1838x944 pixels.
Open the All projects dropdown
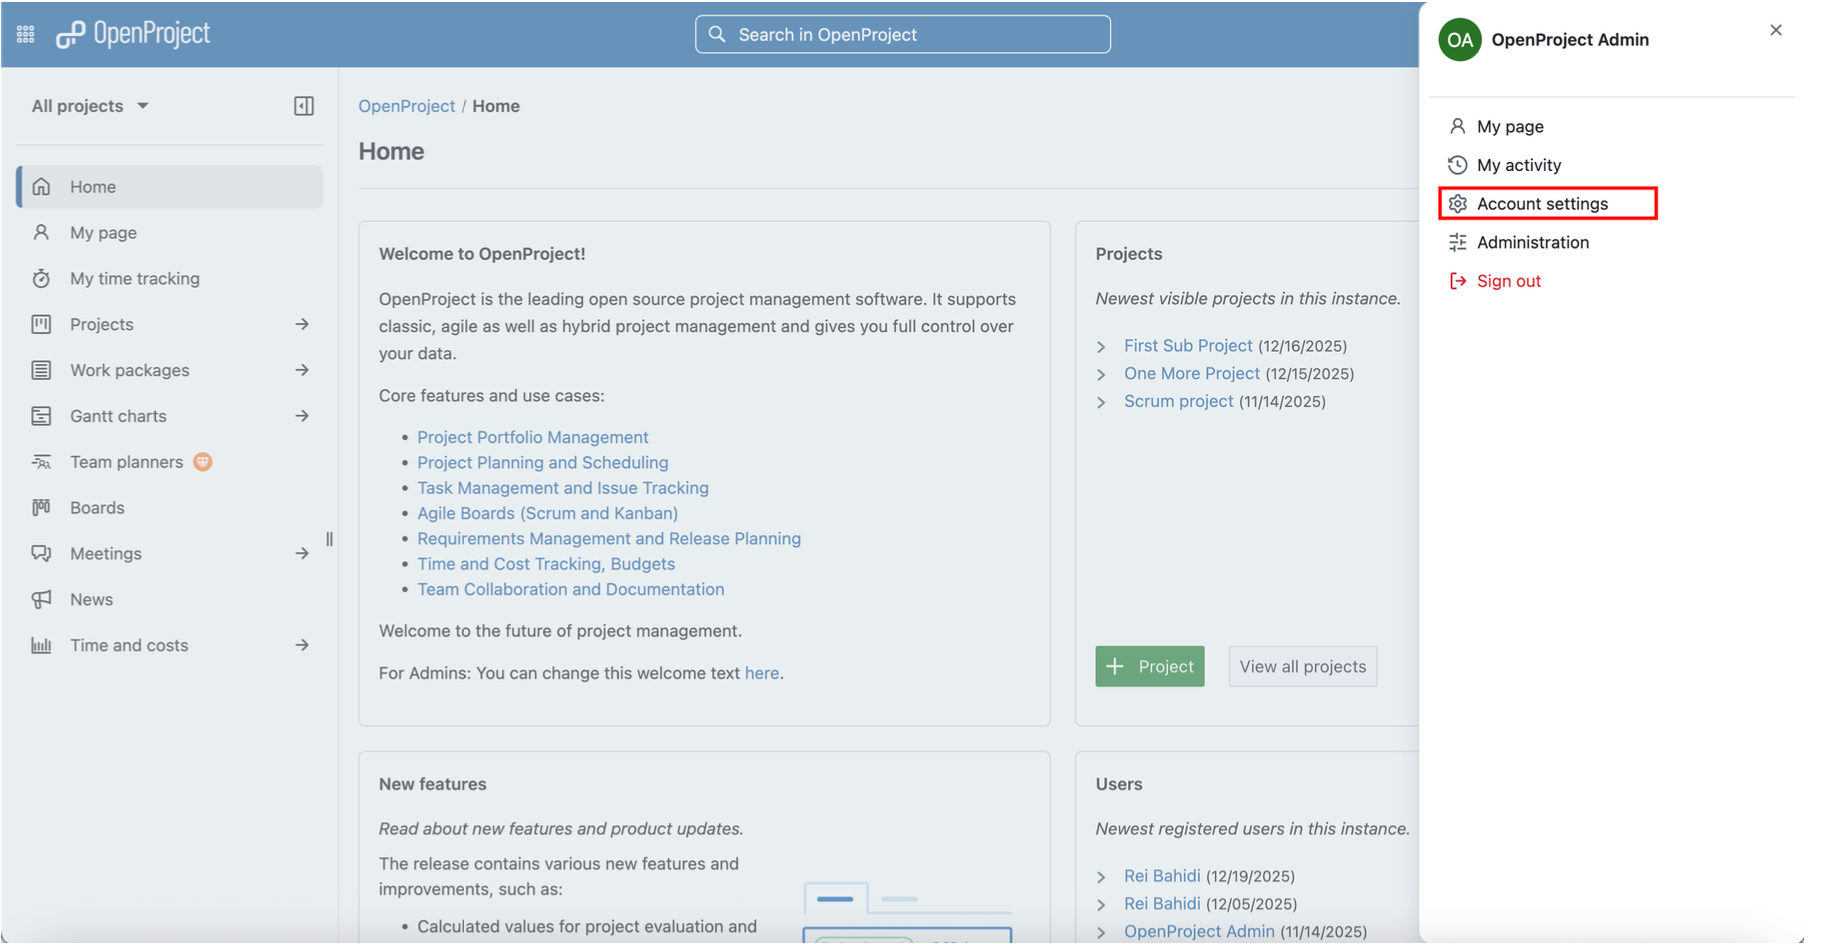[x=91, y=106]
